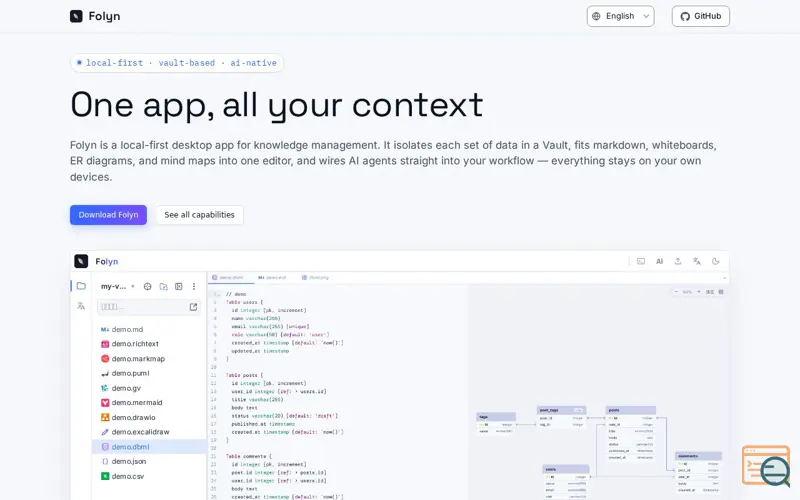800x500 pixels.
Task: Click the orange floating search widget icon
Action: pyautogui.click(x=766, y=466)
